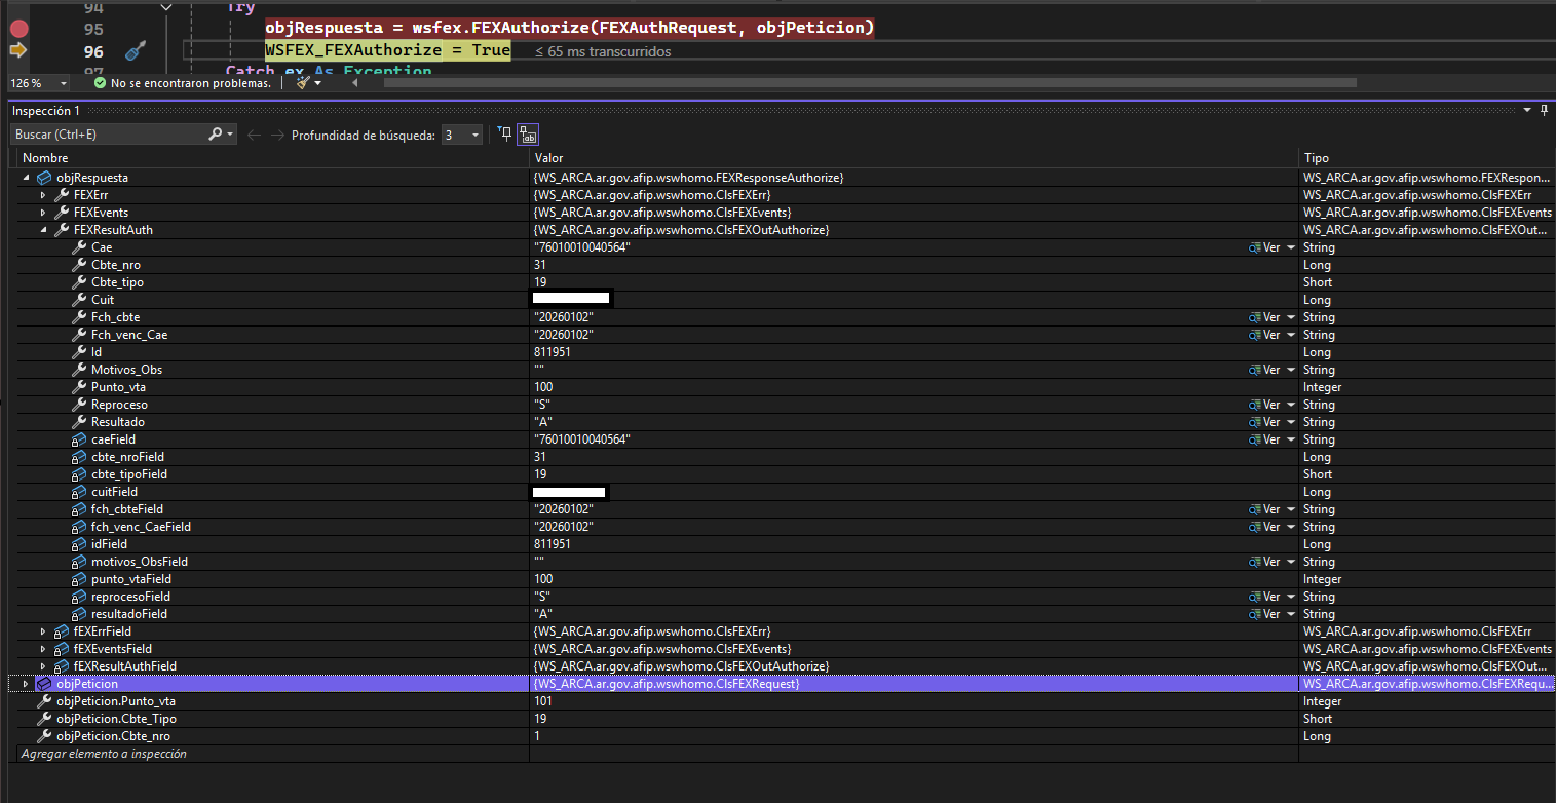Click the auto-hide pin icon of the Inspección panel
Image resolution: width=1556 pixels, height=803 pixels.
[x=1544, y=110]
